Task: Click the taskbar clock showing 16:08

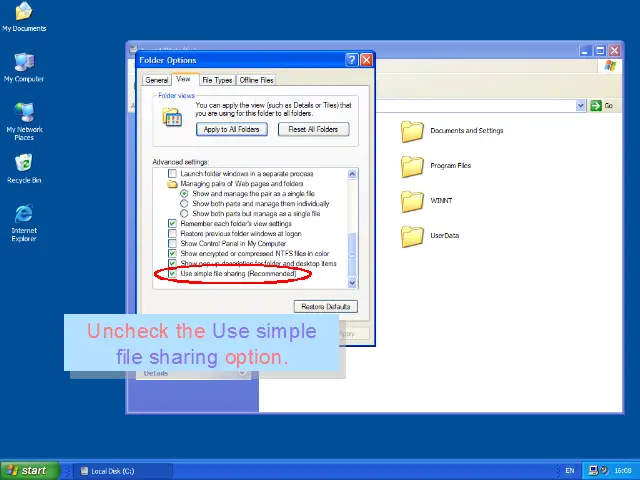Action: click(x=623, y=471)
